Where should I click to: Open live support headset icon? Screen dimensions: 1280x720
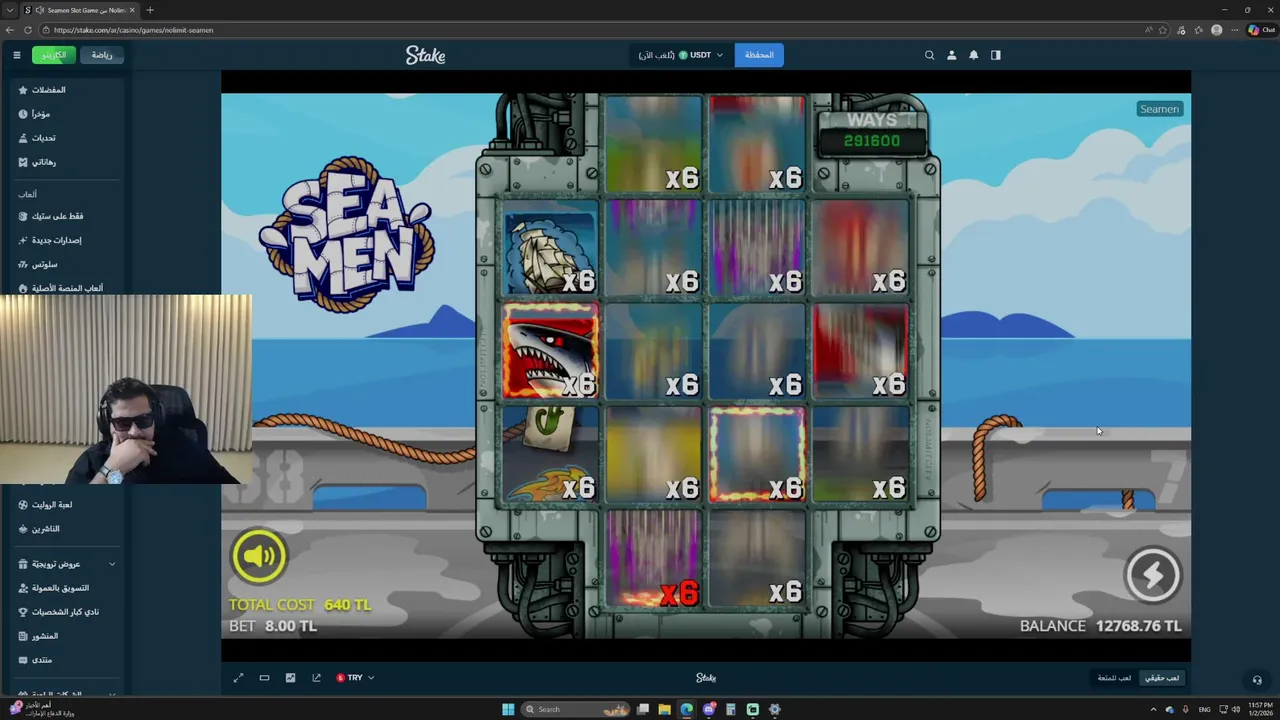(x=1257, y=680)
